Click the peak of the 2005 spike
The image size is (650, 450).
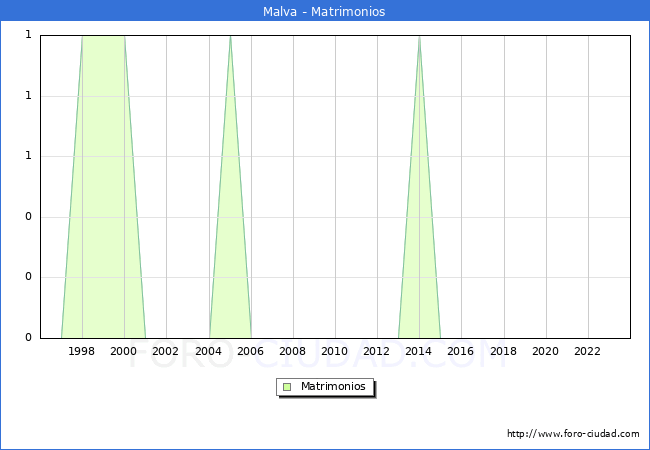coord(230,38)
